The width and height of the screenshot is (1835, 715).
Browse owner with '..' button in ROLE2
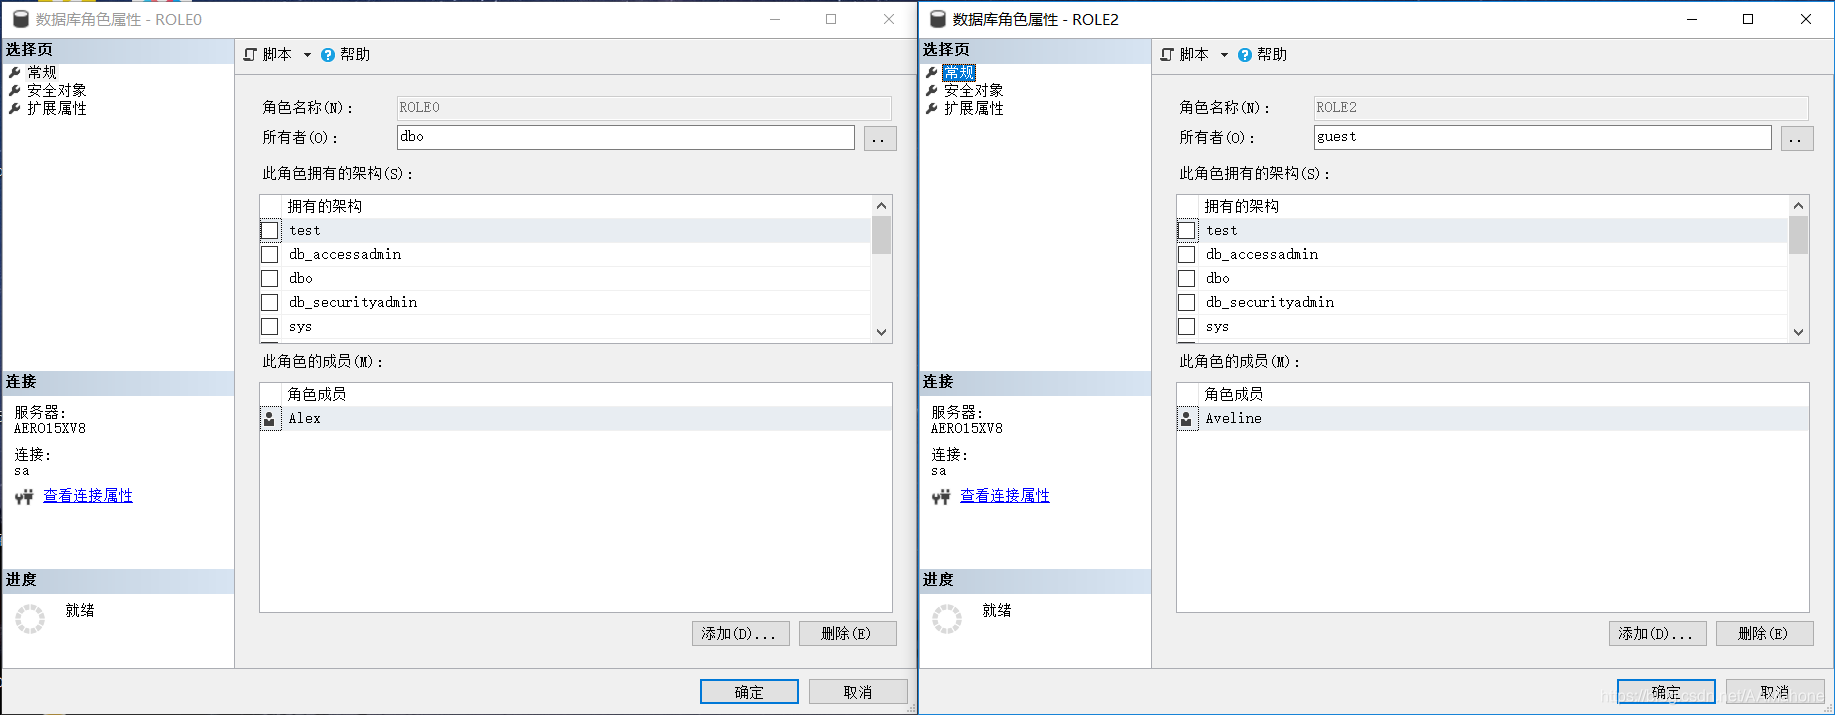[1797, 138]
